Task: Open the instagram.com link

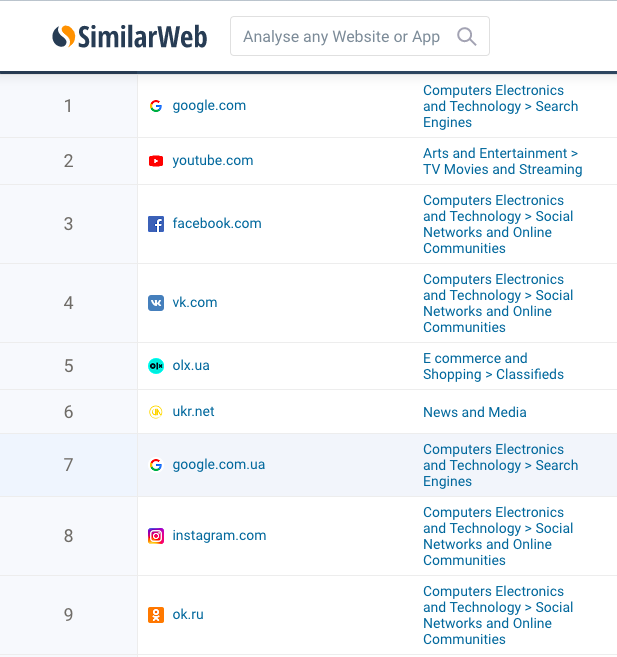Action: pyautogui.click(x=219, y=536)
